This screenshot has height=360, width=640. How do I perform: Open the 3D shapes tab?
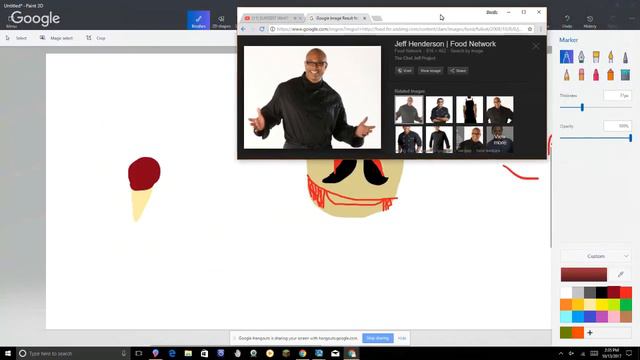point(222,21)
